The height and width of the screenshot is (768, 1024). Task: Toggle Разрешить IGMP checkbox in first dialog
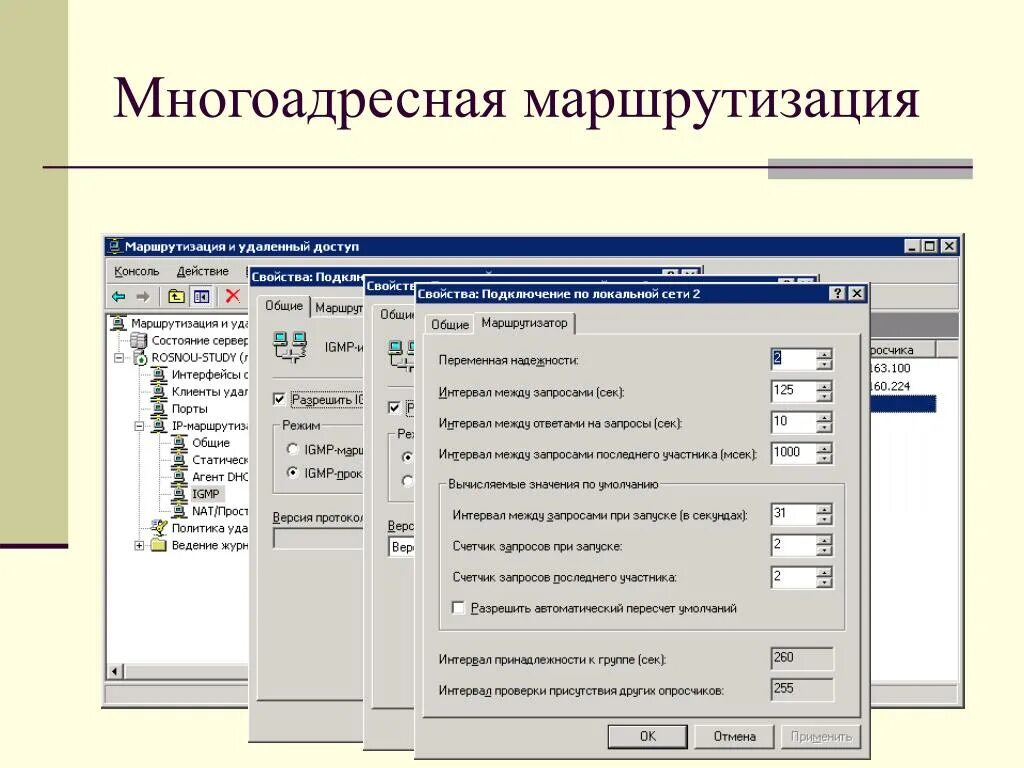click(280, 399)
